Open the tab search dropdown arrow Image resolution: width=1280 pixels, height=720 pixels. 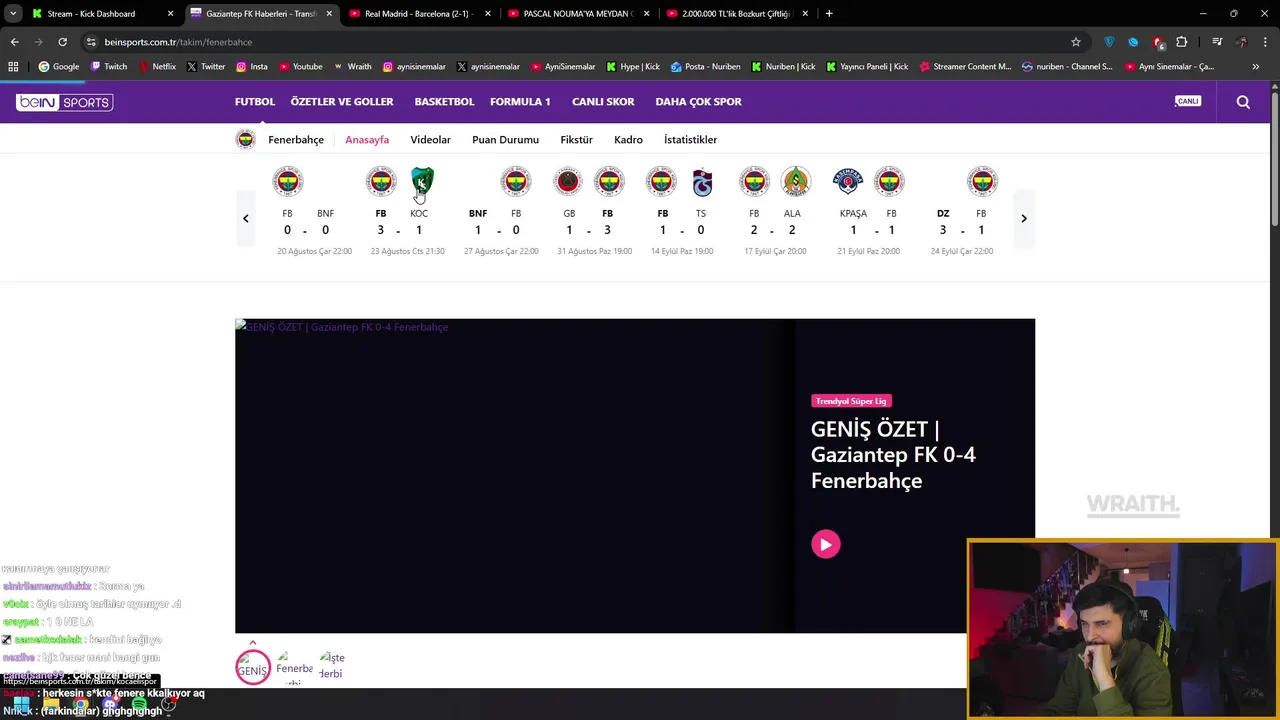click(x=13, y=14)
